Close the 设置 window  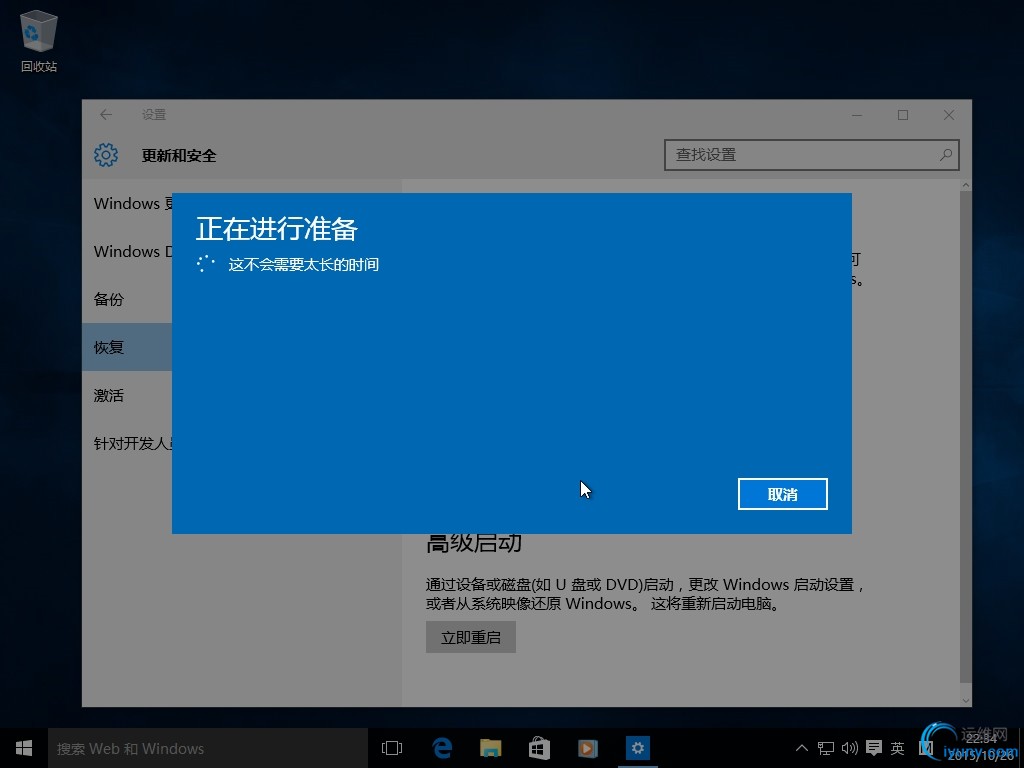click(949, 115)
